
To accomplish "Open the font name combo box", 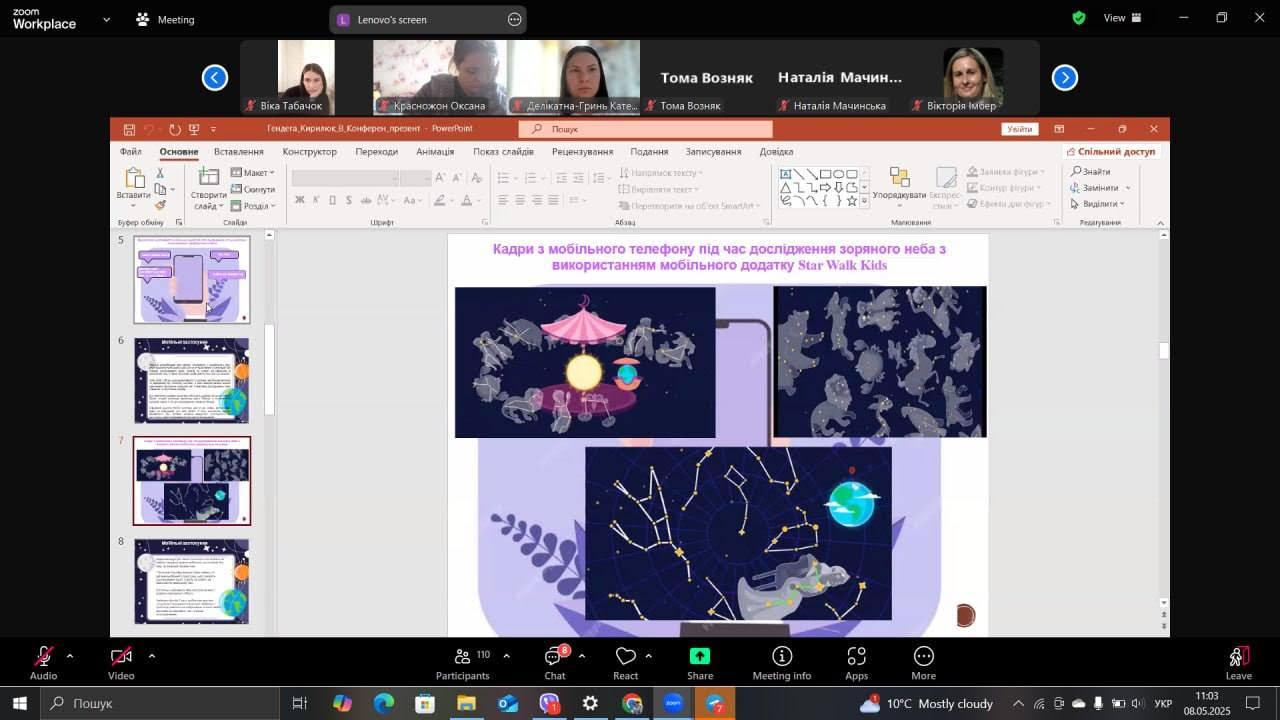I will click(345, 178).
